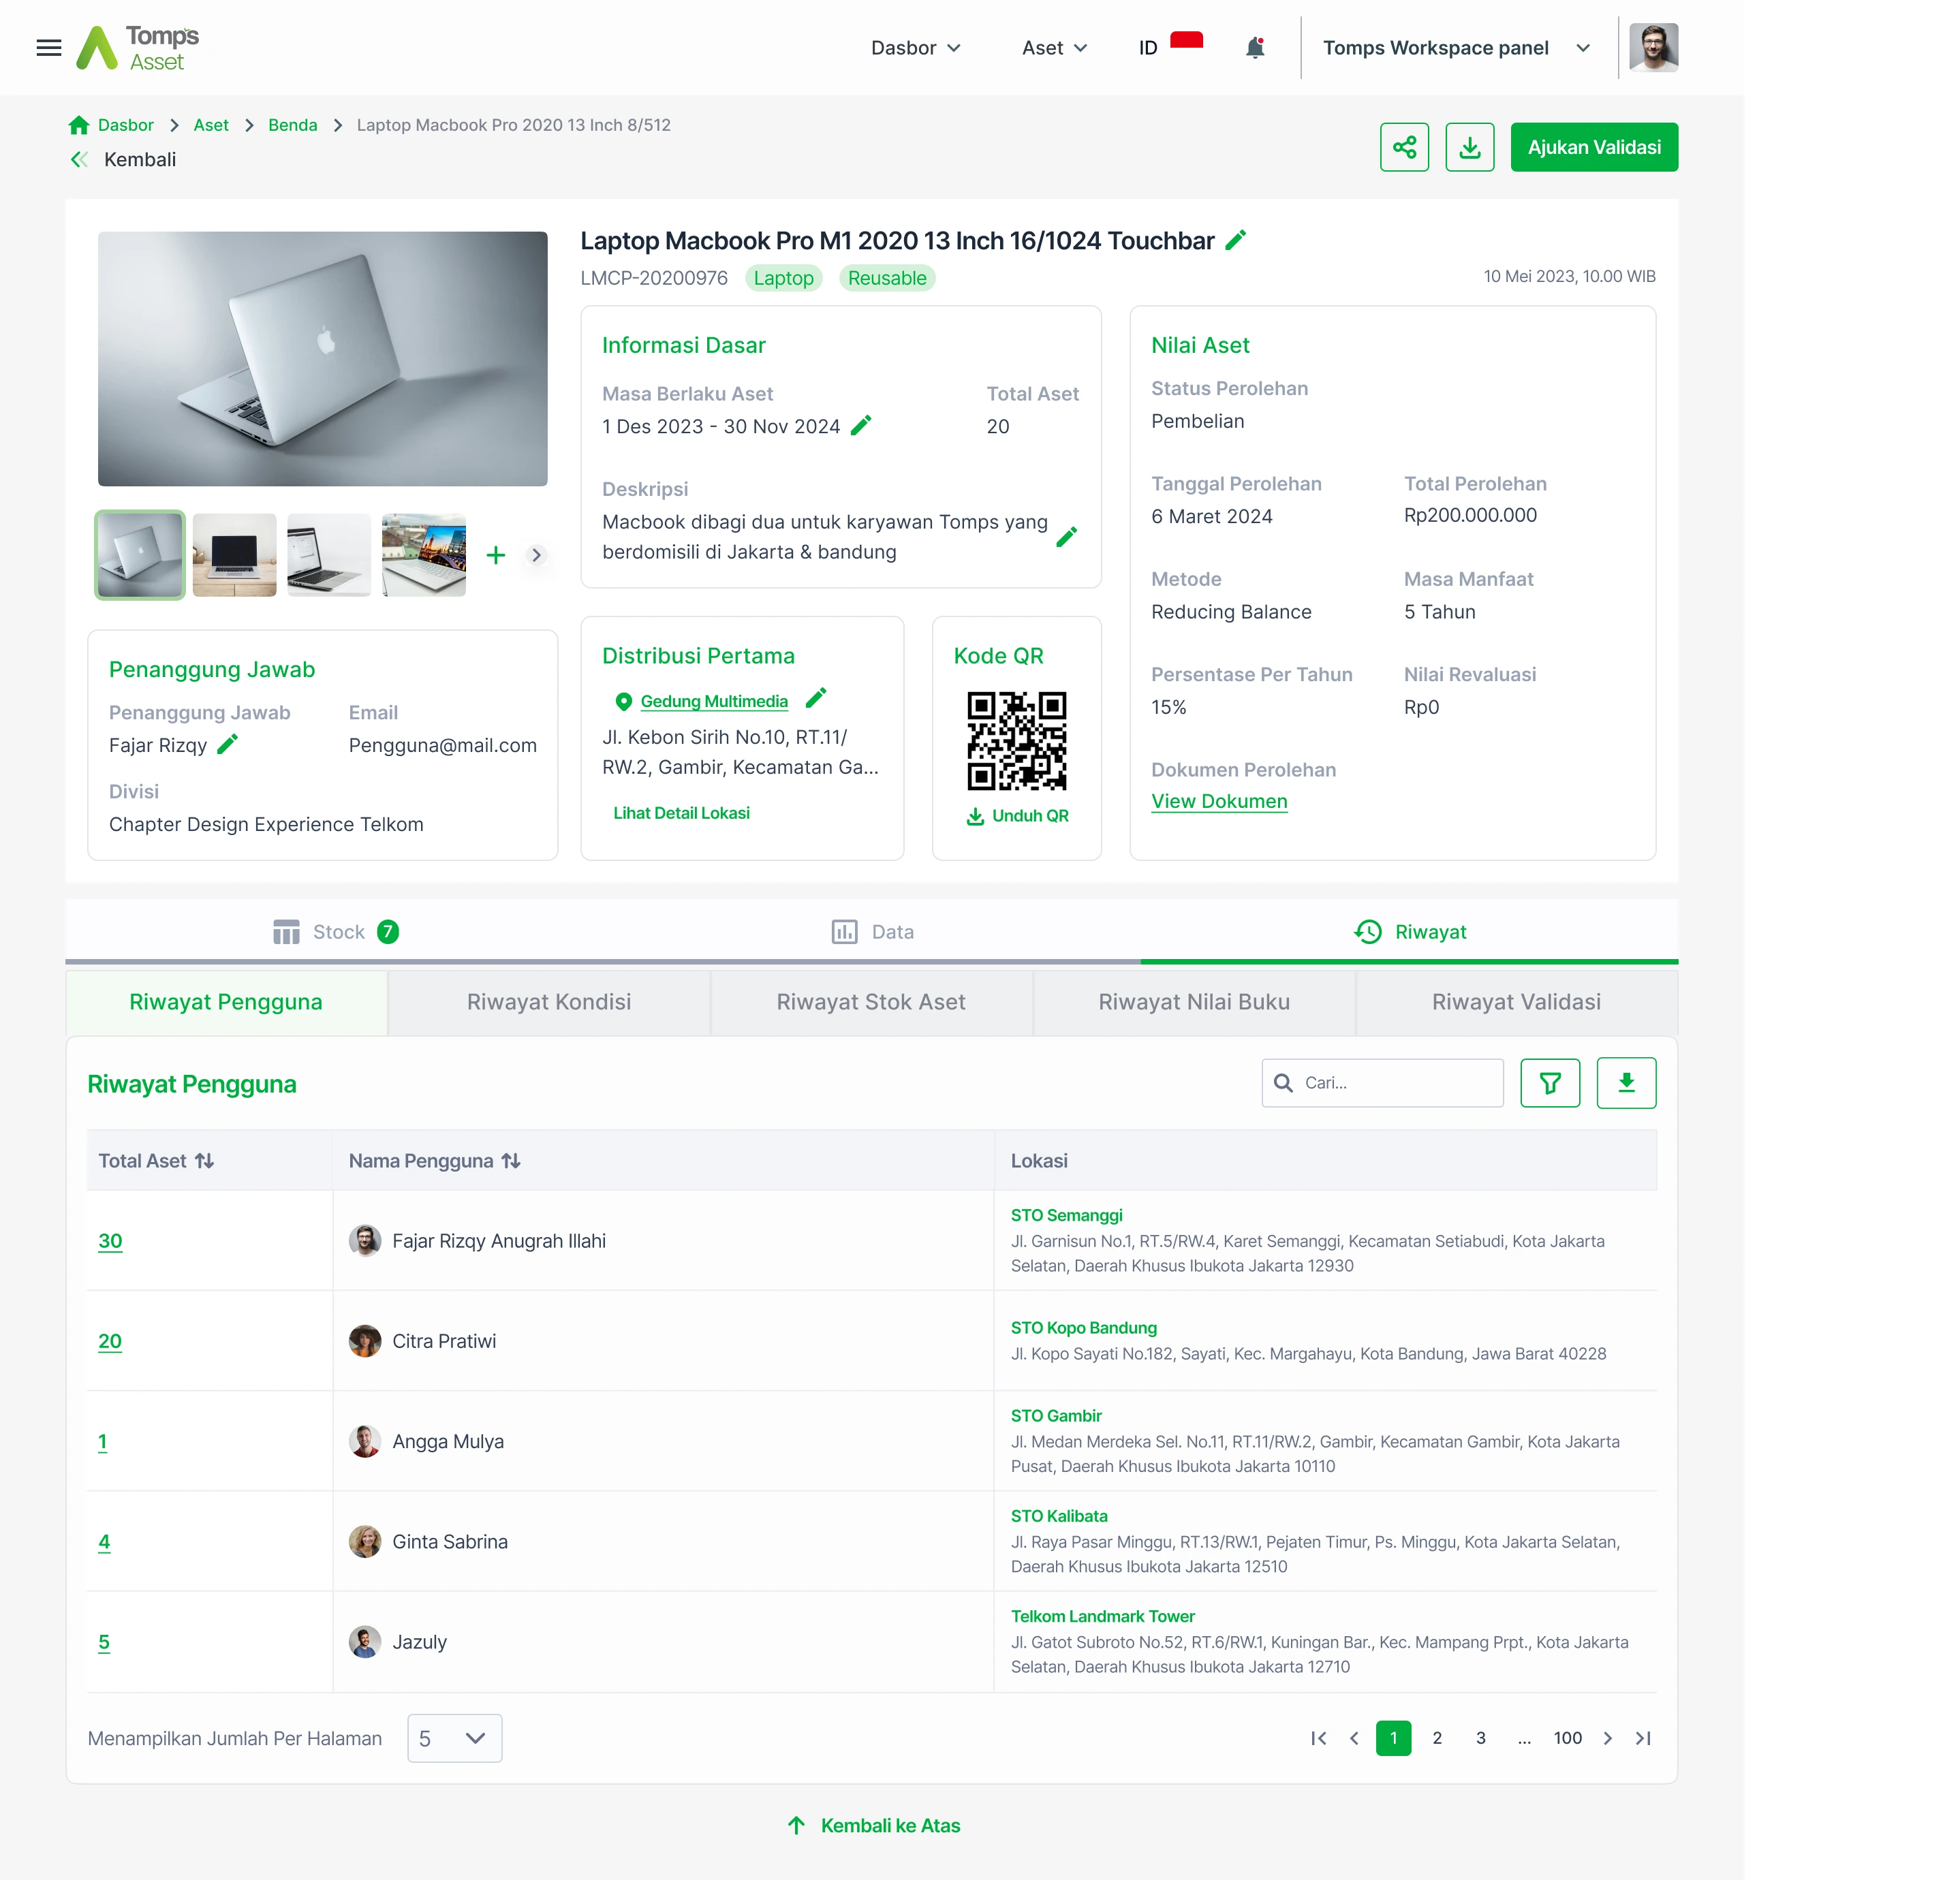This screenshot has height=1880, width=1960.
Task: Click the share asset icon
Action: coord(1404,147)
